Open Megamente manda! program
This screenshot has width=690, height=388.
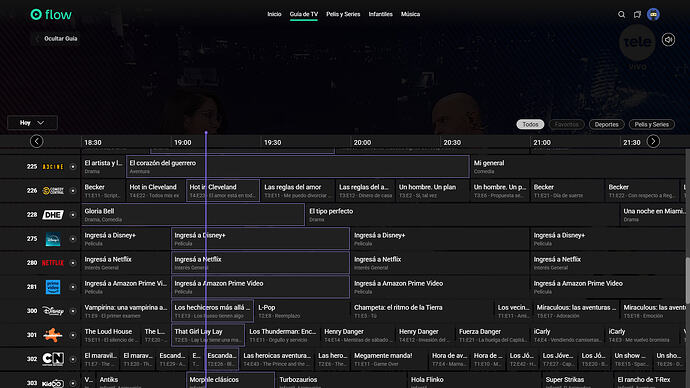(x=389, y=359)
